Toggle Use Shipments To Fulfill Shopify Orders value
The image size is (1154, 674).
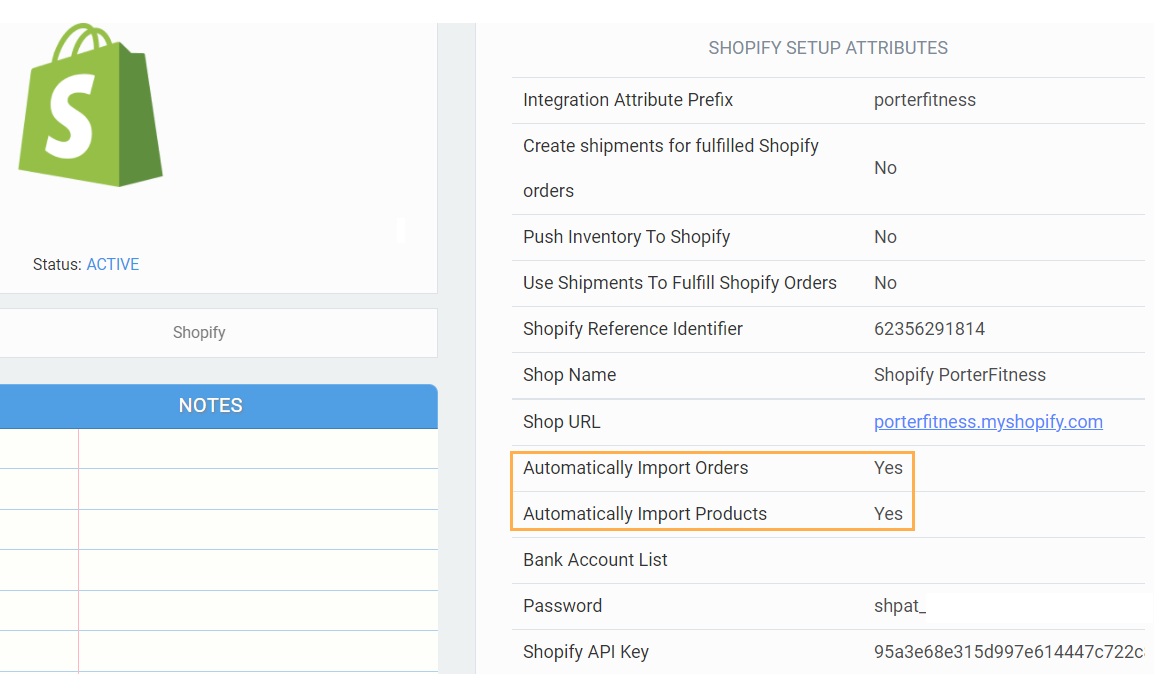[885, 283]
